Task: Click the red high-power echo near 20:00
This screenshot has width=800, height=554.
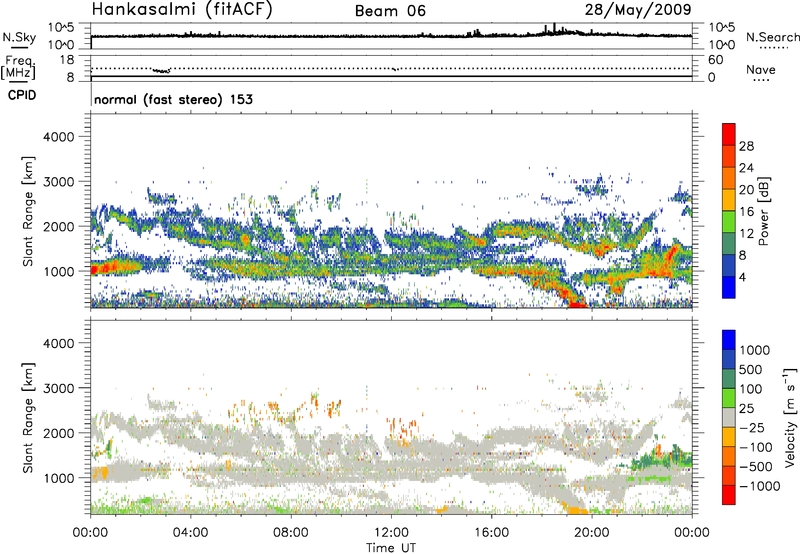Action: pyautogui.click(x=577, y=304)
